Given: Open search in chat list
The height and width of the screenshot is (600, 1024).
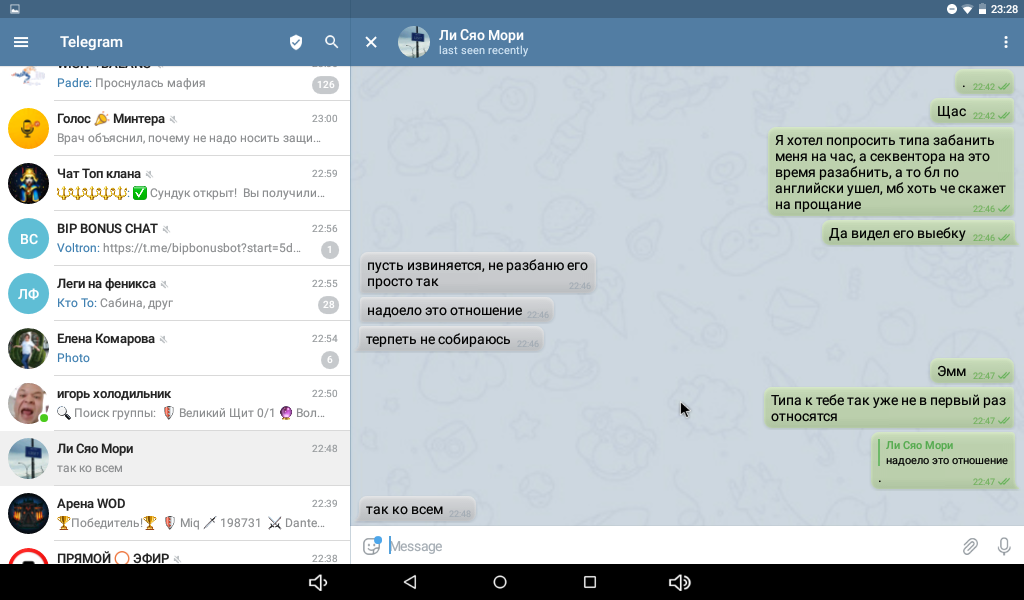Looking at the screenshot, I should pos(332,42).
